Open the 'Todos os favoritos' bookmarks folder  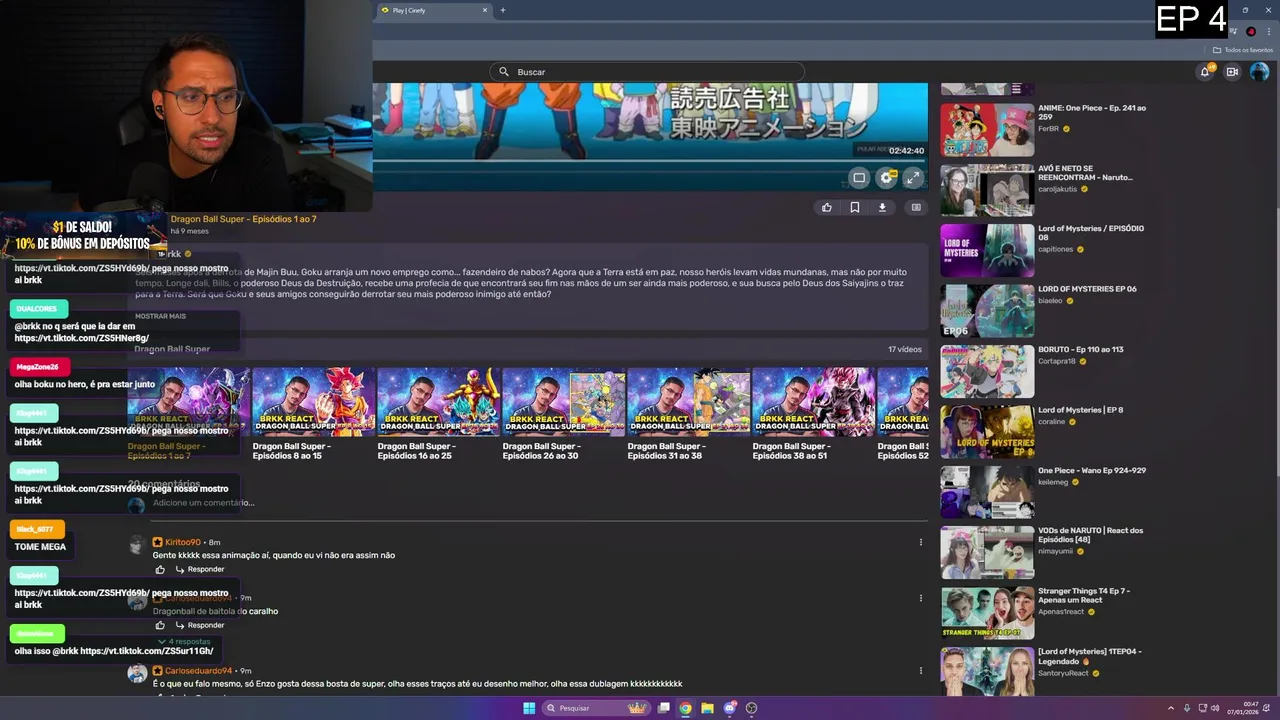tap(1243, 50)
